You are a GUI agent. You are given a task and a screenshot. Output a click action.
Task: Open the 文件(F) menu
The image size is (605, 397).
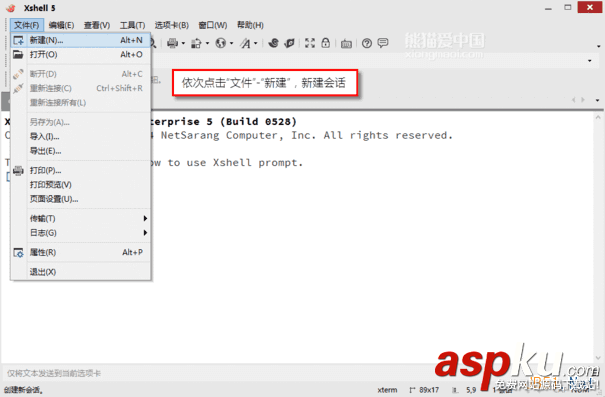[x=27, y=25]
